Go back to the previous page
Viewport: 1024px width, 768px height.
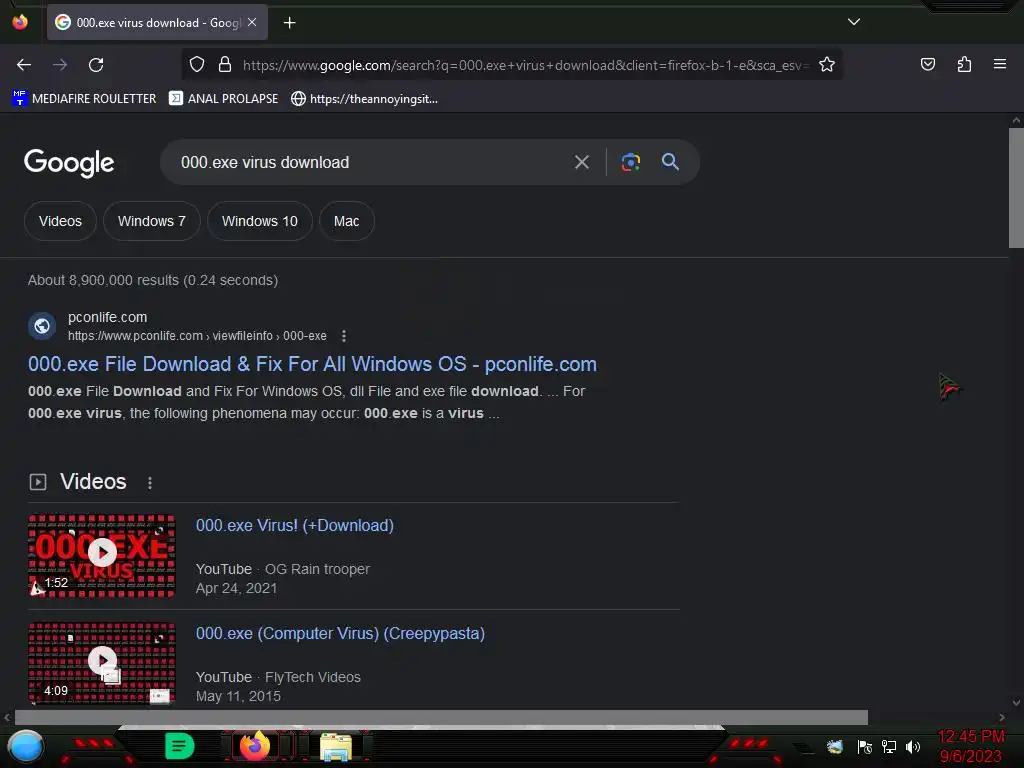click(24, 65)
